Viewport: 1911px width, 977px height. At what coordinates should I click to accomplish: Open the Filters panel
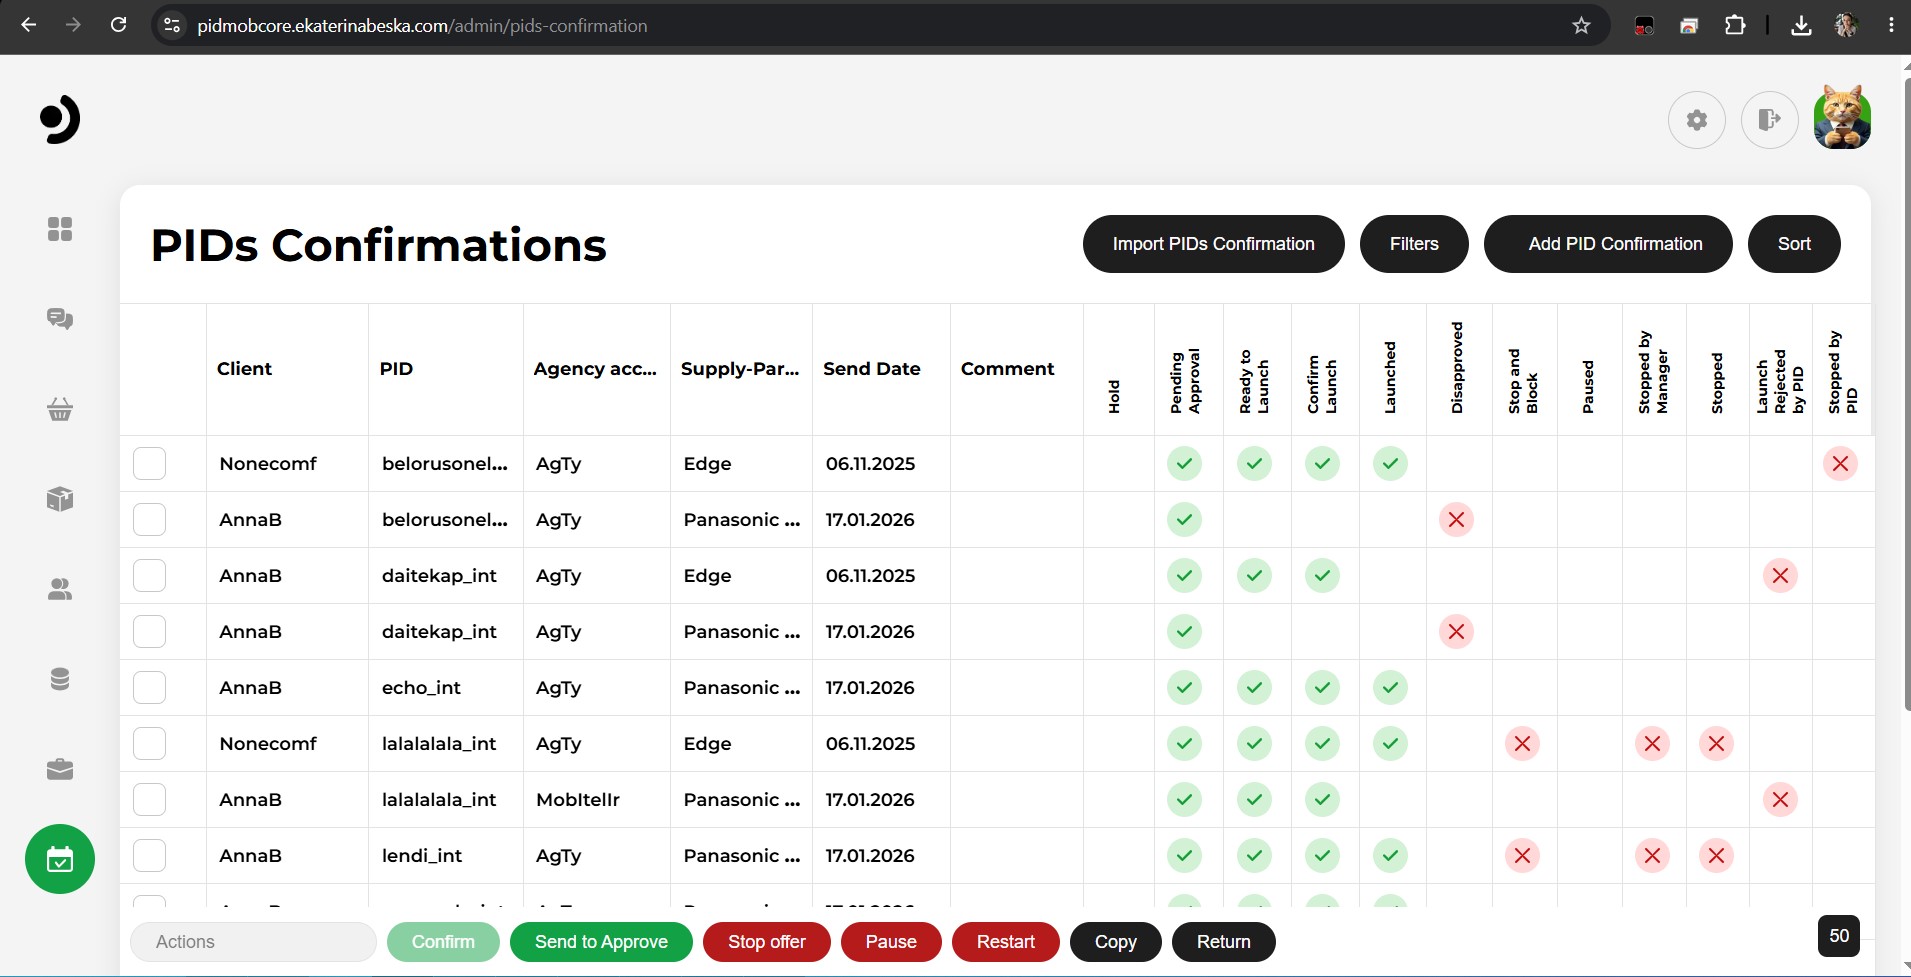(1414, 244)
